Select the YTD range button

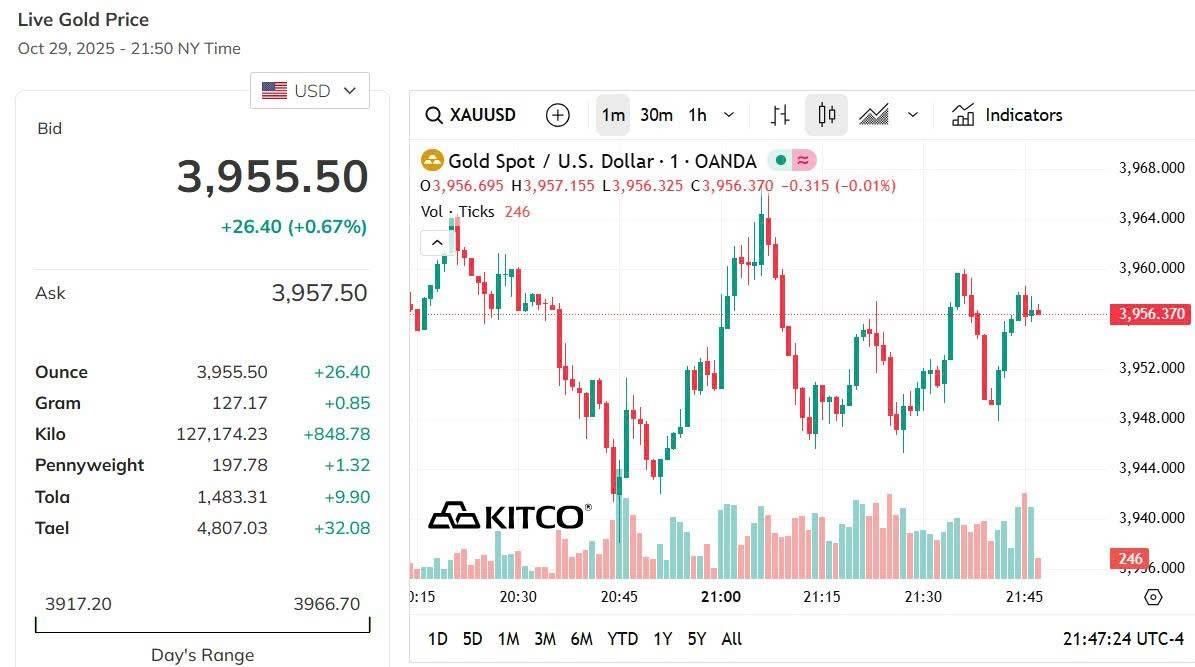tap(622, 638)
